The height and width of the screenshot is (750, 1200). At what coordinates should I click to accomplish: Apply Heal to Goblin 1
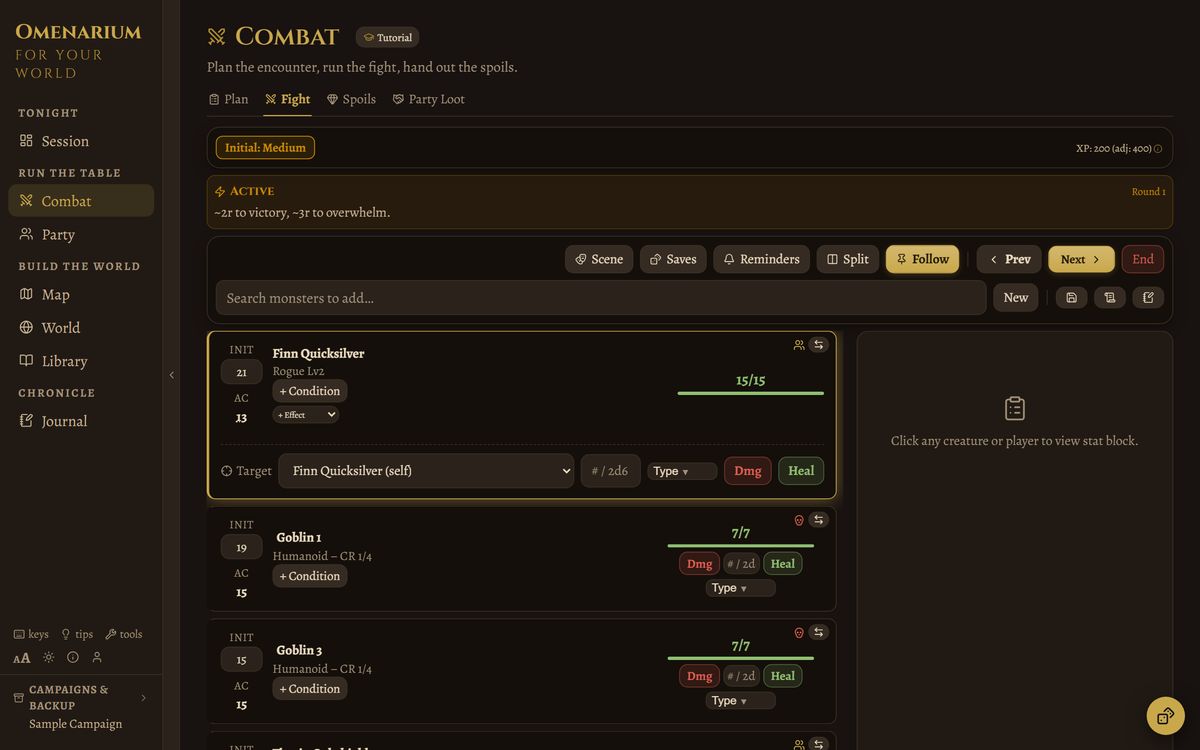tap(783, 564)
